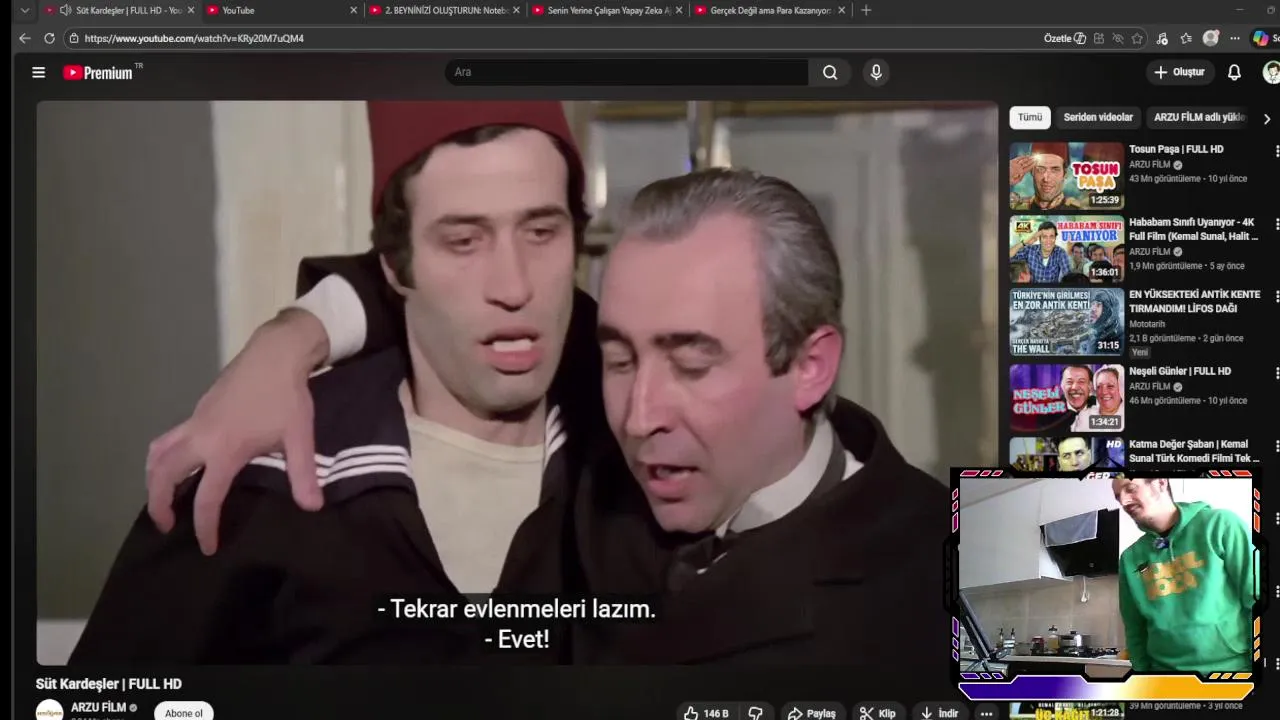
Task: Click the Süt Kardeşler | FULL HD title
Action: (x=109, y=684)
